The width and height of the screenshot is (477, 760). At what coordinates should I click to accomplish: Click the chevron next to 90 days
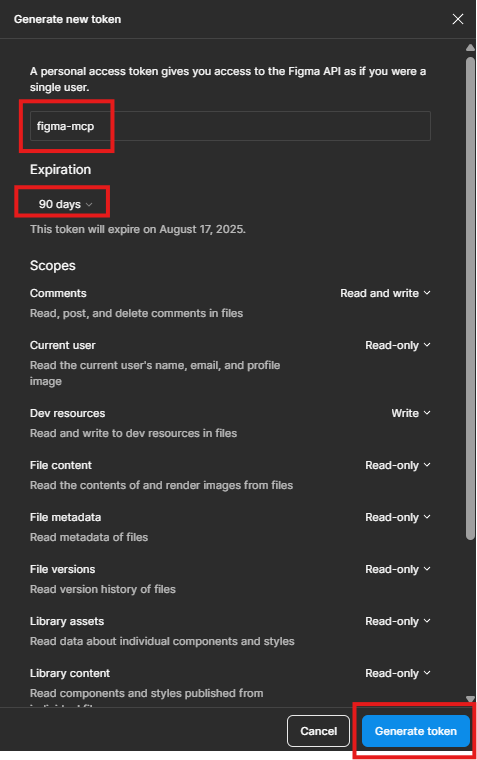89,205
